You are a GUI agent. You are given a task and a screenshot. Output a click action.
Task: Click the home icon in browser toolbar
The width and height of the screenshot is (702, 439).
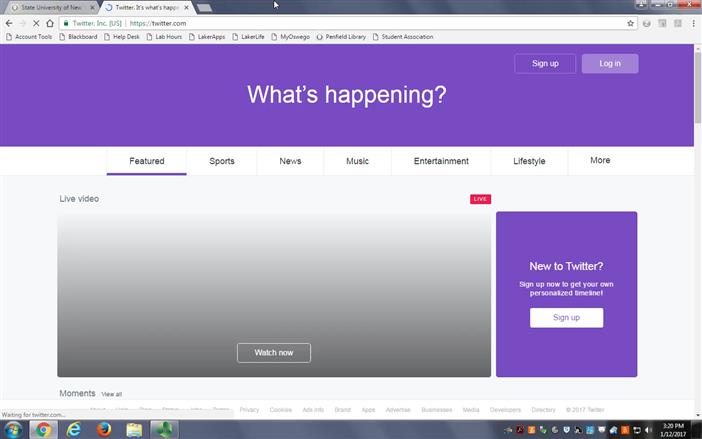pyautogui.click(x=50, y=23)
